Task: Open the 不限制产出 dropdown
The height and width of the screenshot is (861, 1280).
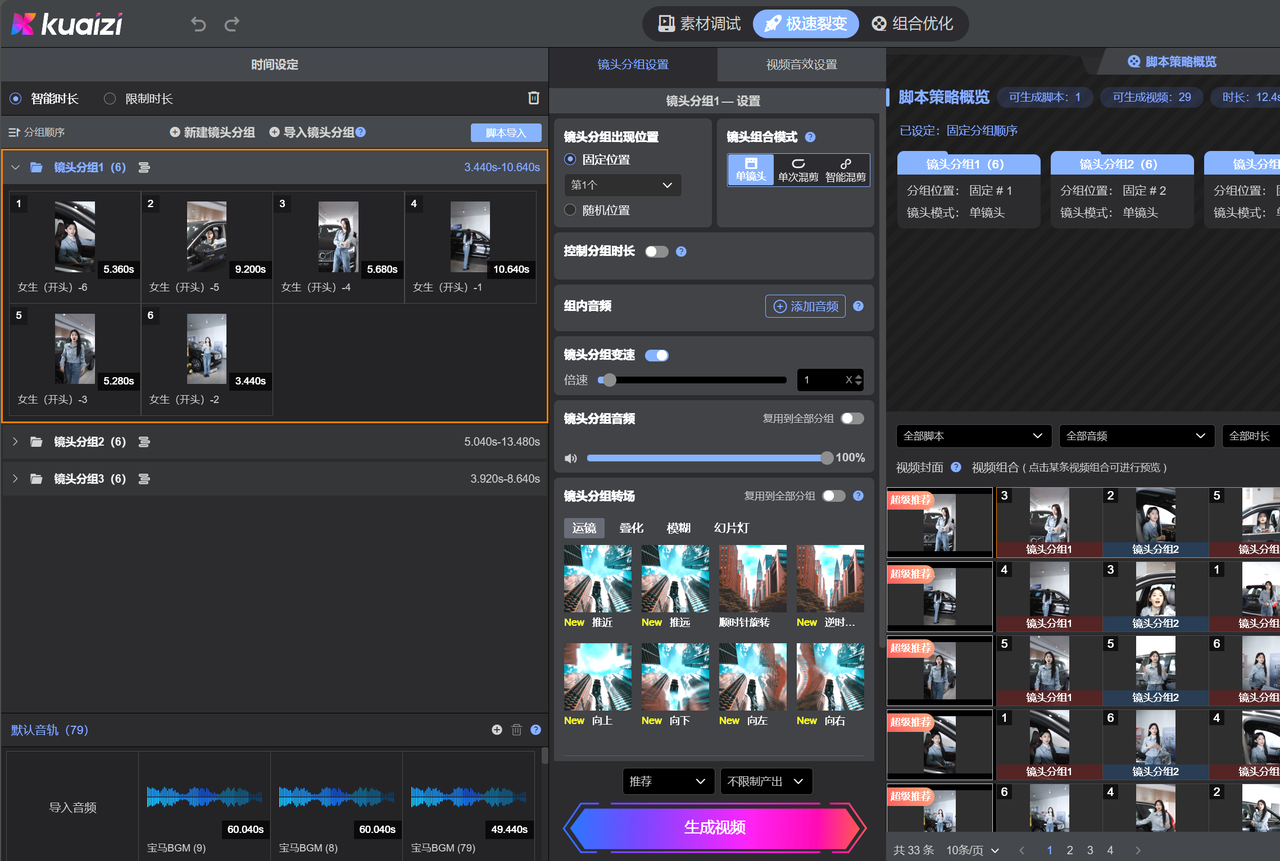Action: [x=766, y=781]
